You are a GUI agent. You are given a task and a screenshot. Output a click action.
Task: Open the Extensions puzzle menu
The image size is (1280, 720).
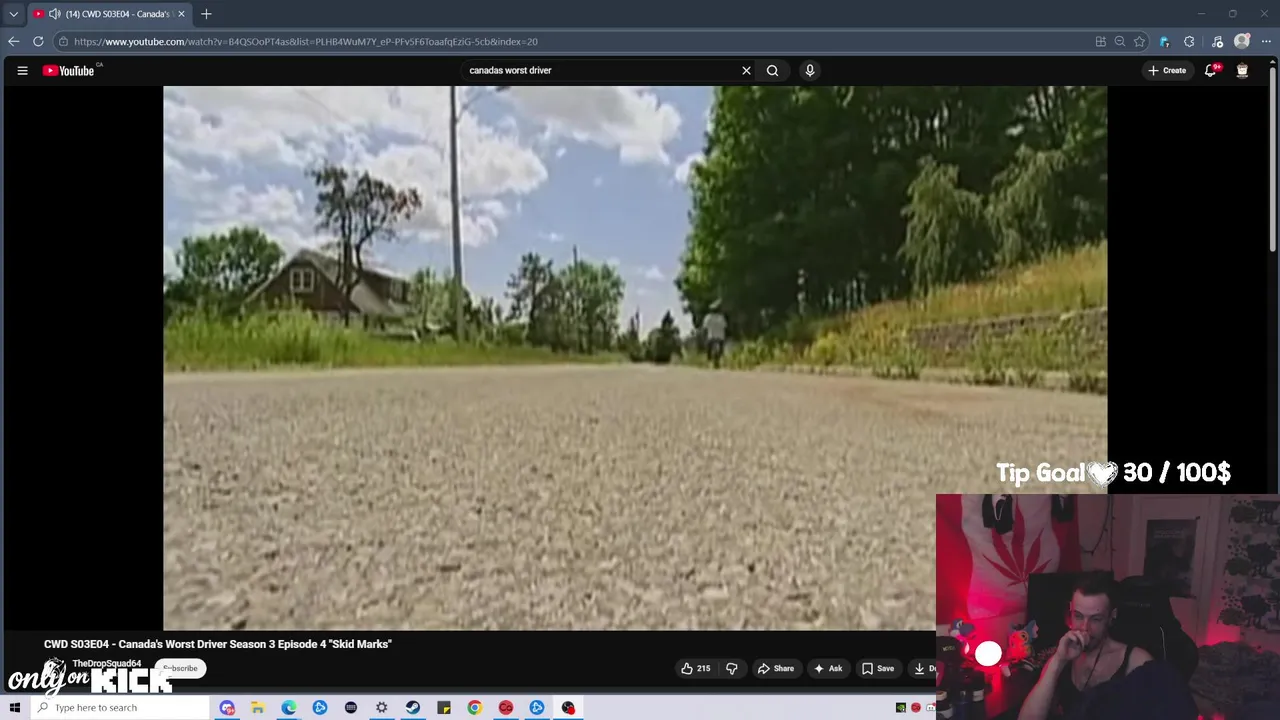pyautogui.click(x=1189, y=41)
